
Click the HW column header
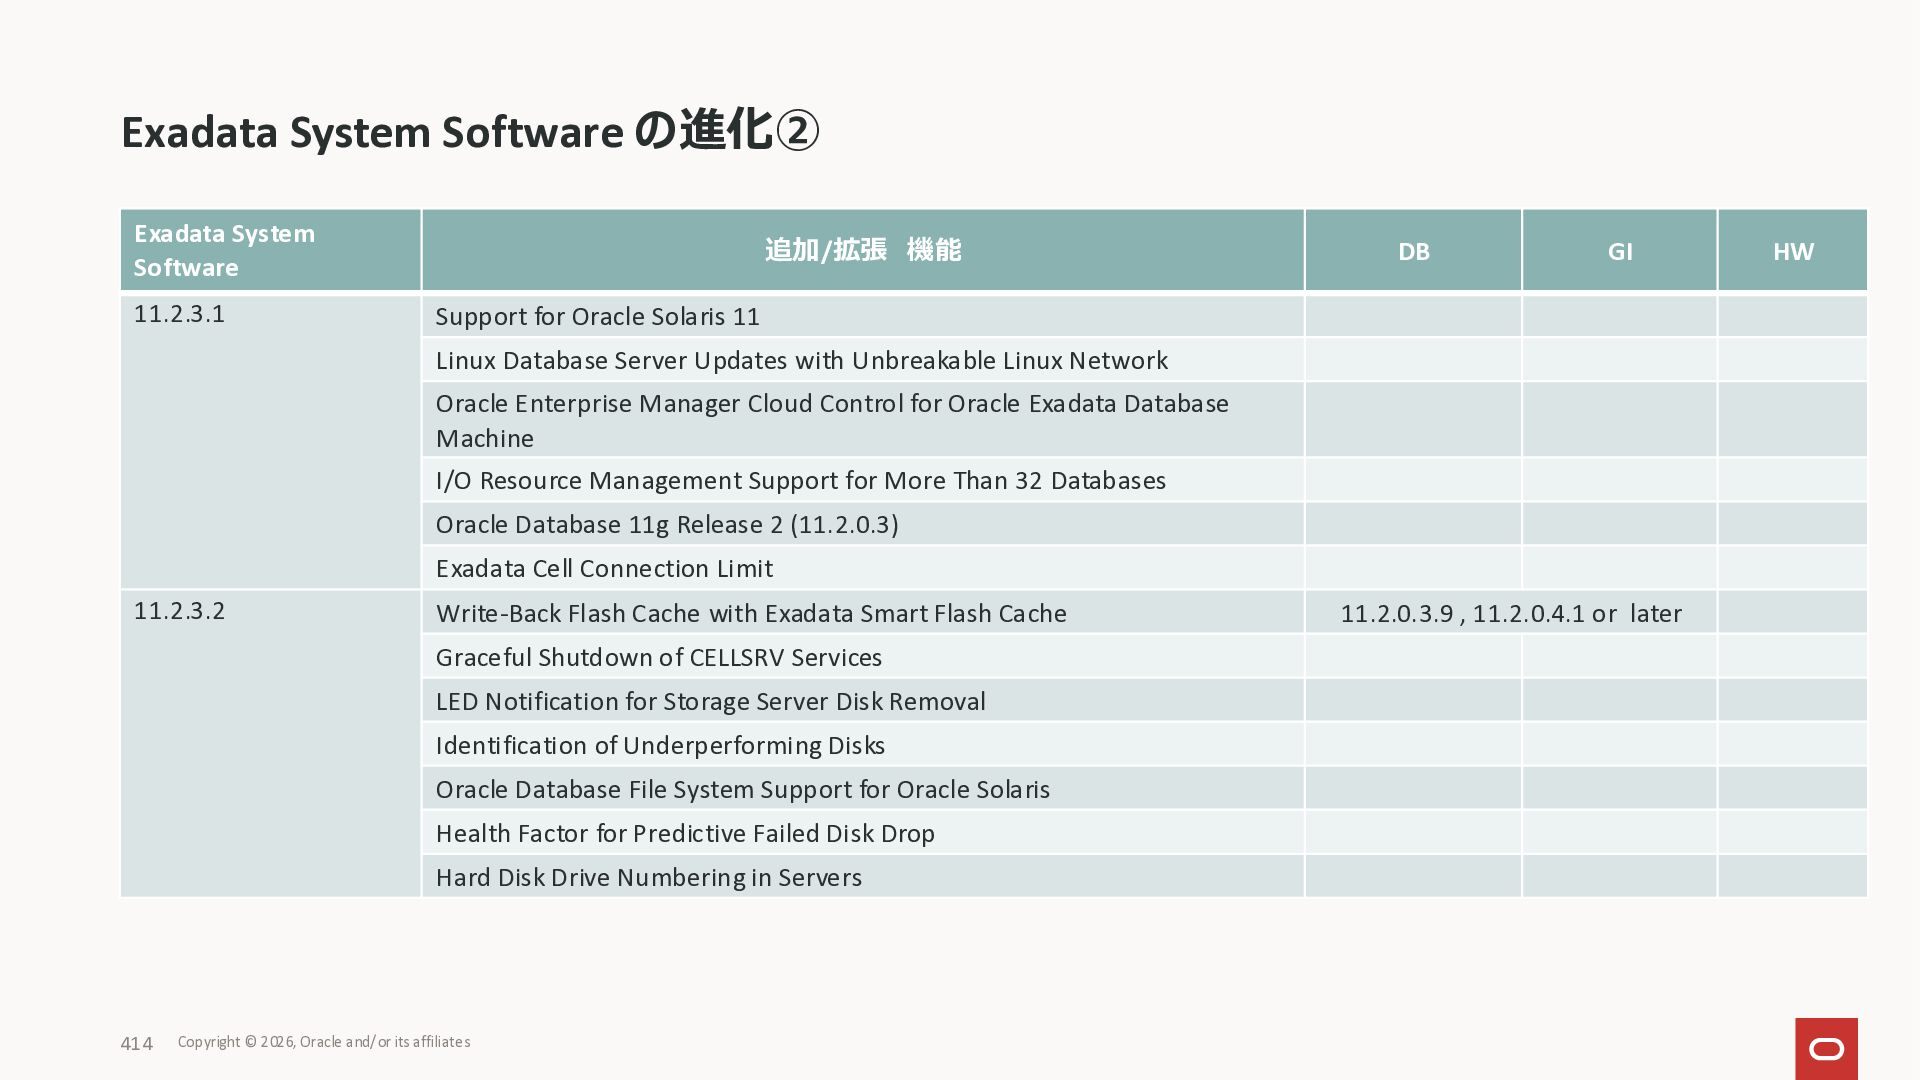tap(1792, 251)
